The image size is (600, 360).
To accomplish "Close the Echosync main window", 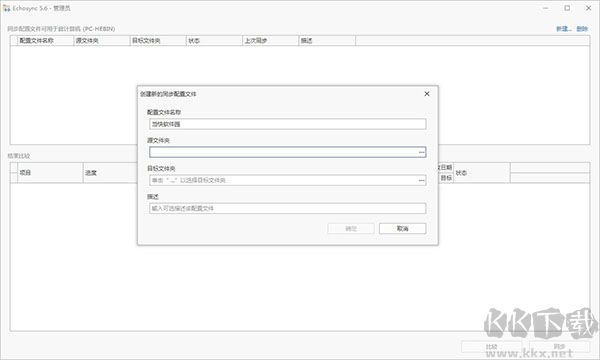I will pyautogui.click(x=589, y=8).
